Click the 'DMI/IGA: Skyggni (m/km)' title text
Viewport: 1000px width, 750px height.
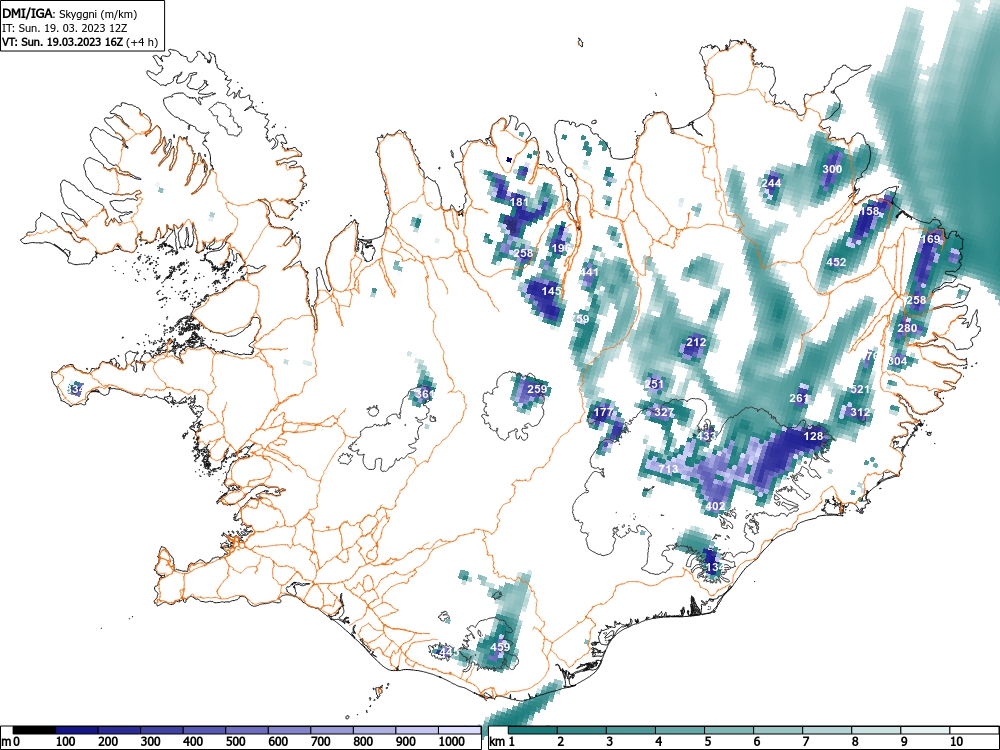click(70, 14)
